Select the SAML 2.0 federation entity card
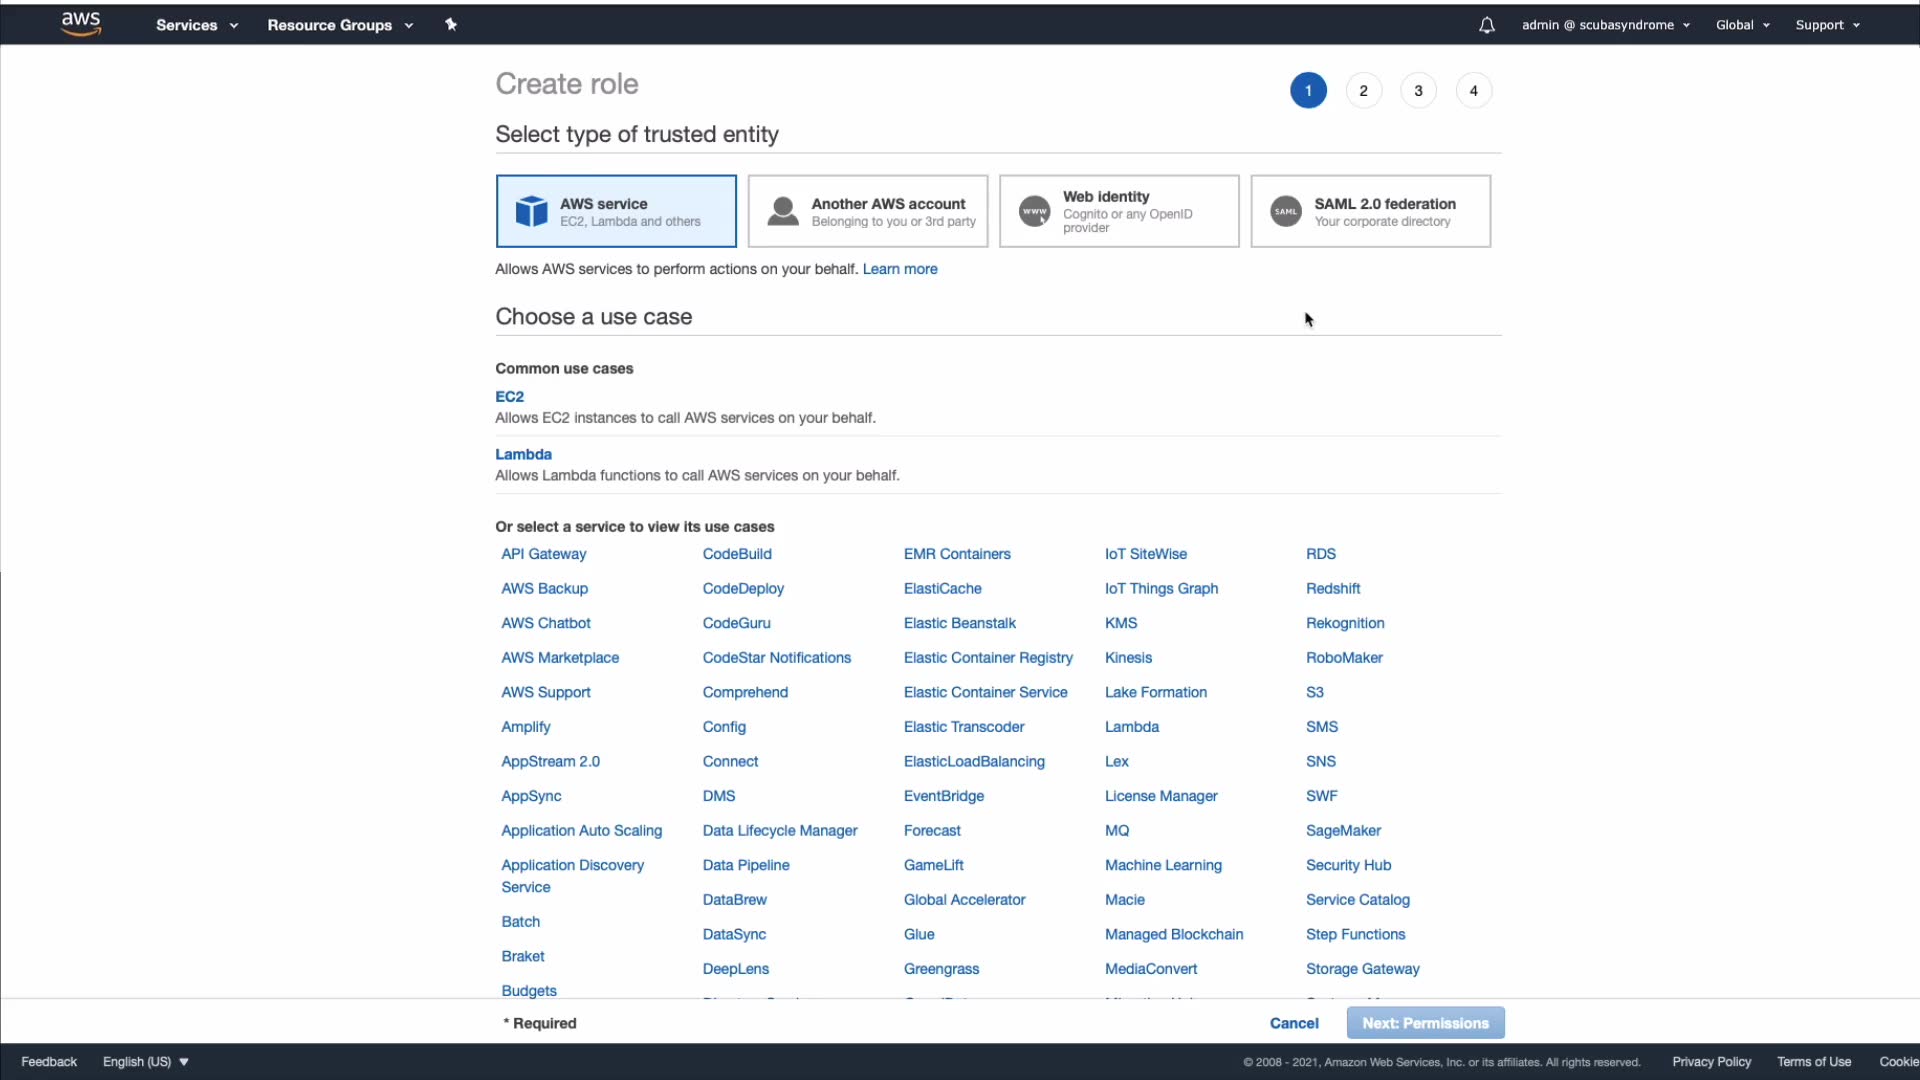 point(1370,211)
